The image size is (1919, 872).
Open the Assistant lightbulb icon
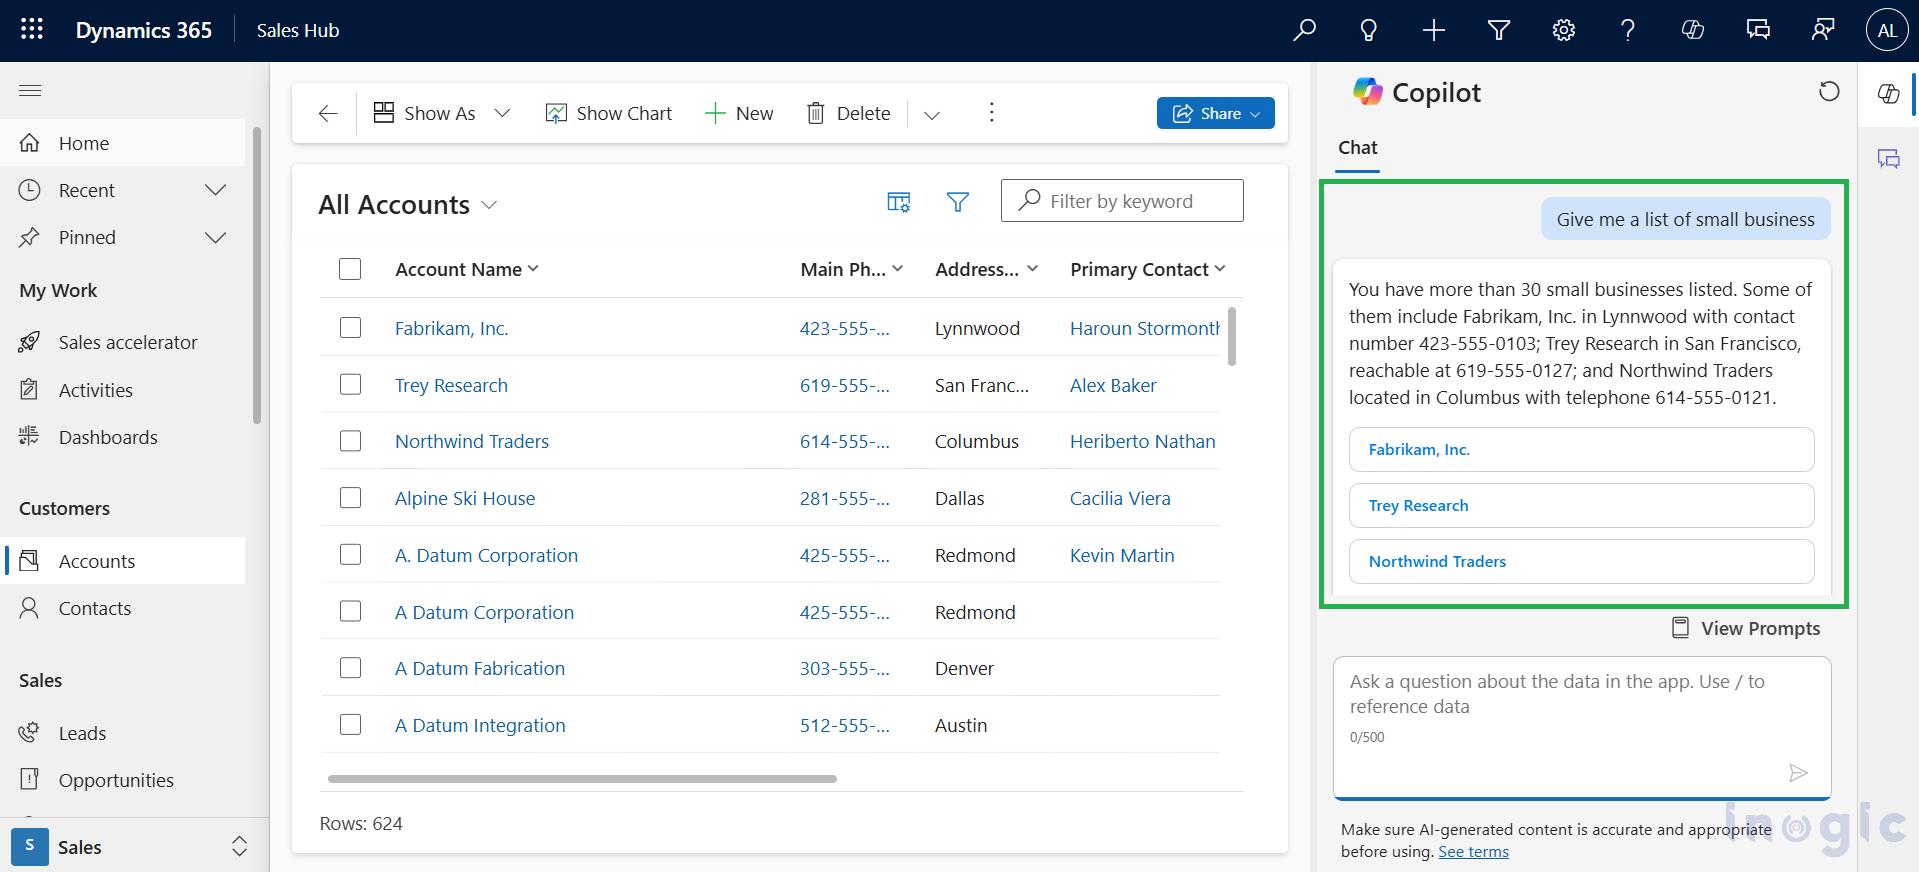(1369, 30)
